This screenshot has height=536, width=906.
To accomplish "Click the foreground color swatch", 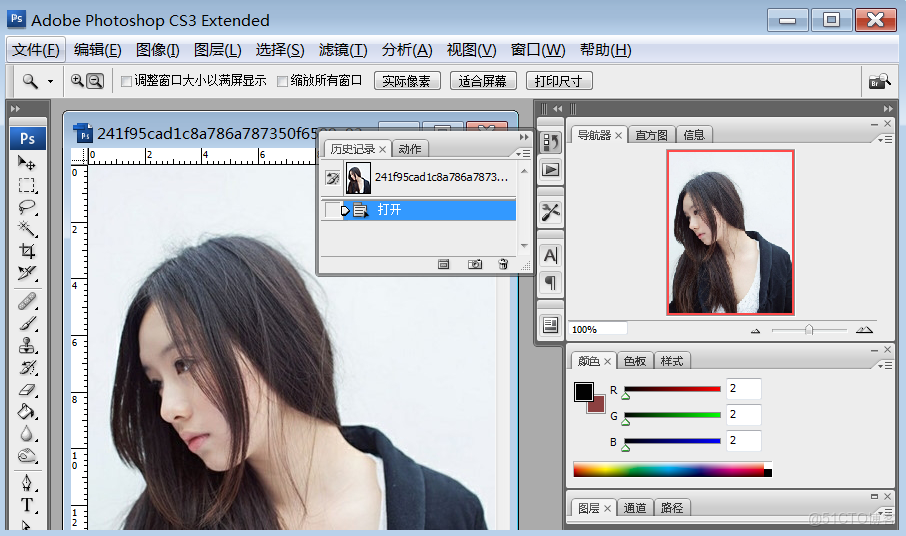I will (x=584, y=392).
